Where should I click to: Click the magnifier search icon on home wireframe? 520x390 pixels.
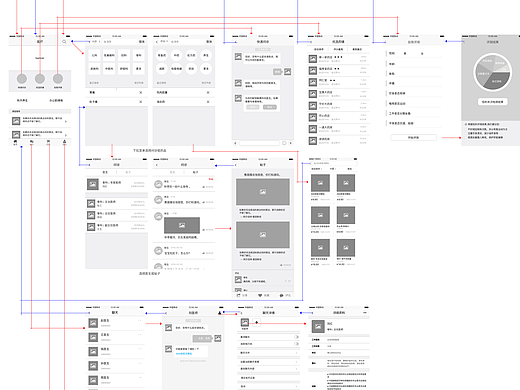[64, 42]
